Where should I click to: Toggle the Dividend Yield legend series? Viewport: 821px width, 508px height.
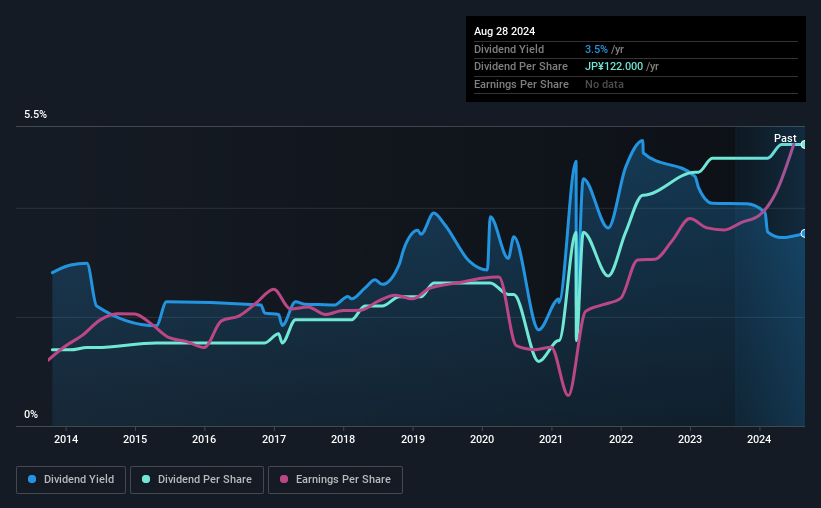70,480
